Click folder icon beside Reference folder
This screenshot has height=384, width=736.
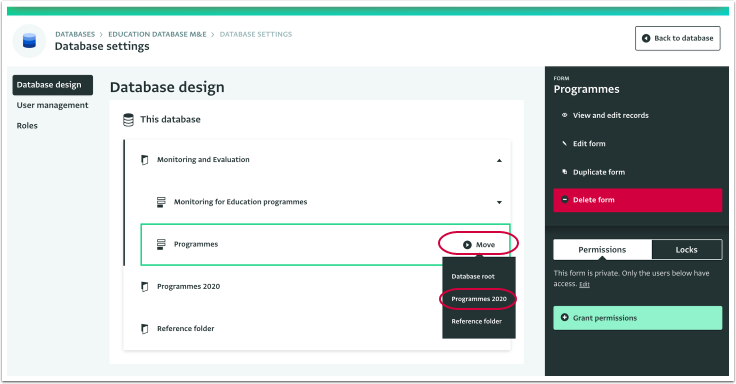[x=145, y=329]
